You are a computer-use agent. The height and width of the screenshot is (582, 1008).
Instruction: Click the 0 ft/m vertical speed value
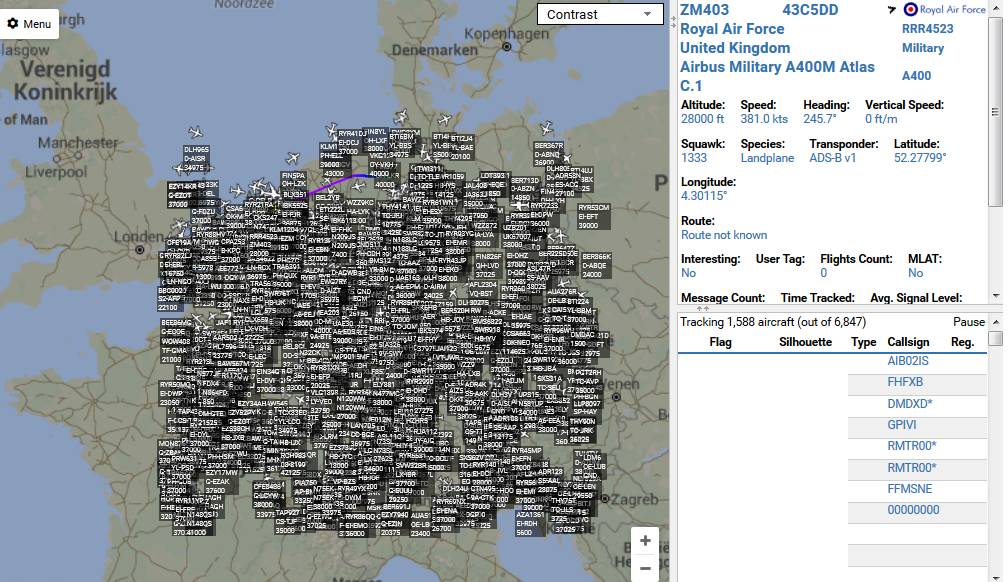coord(881,119)
